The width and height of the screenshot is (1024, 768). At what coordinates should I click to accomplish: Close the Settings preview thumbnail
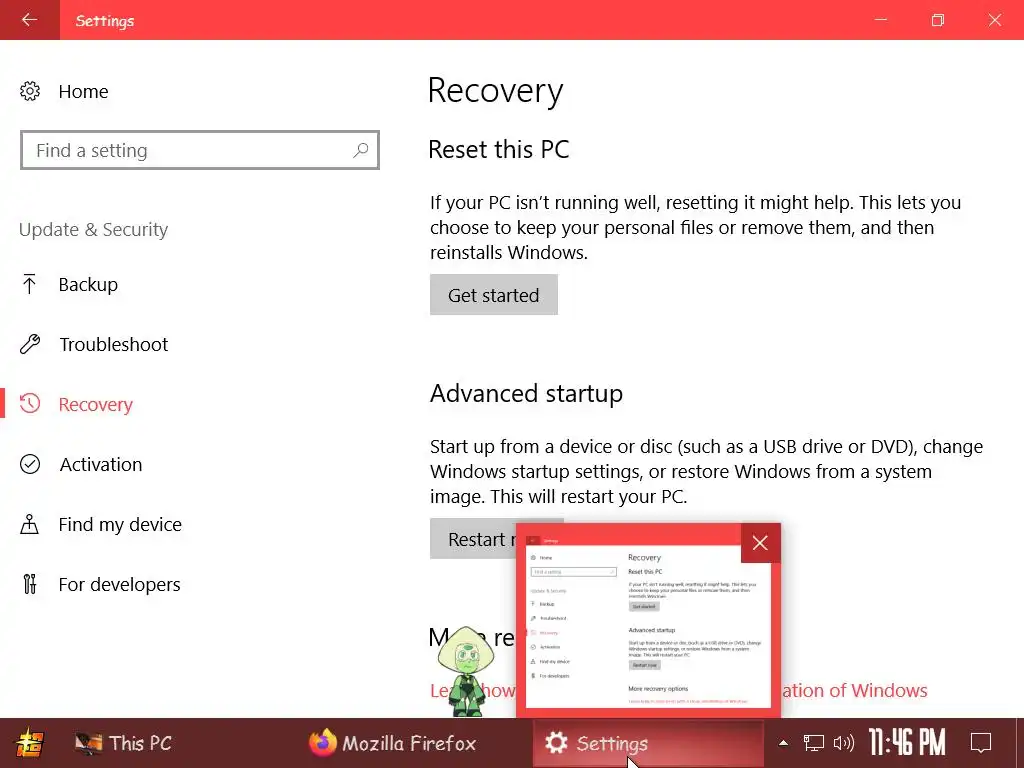760,543
